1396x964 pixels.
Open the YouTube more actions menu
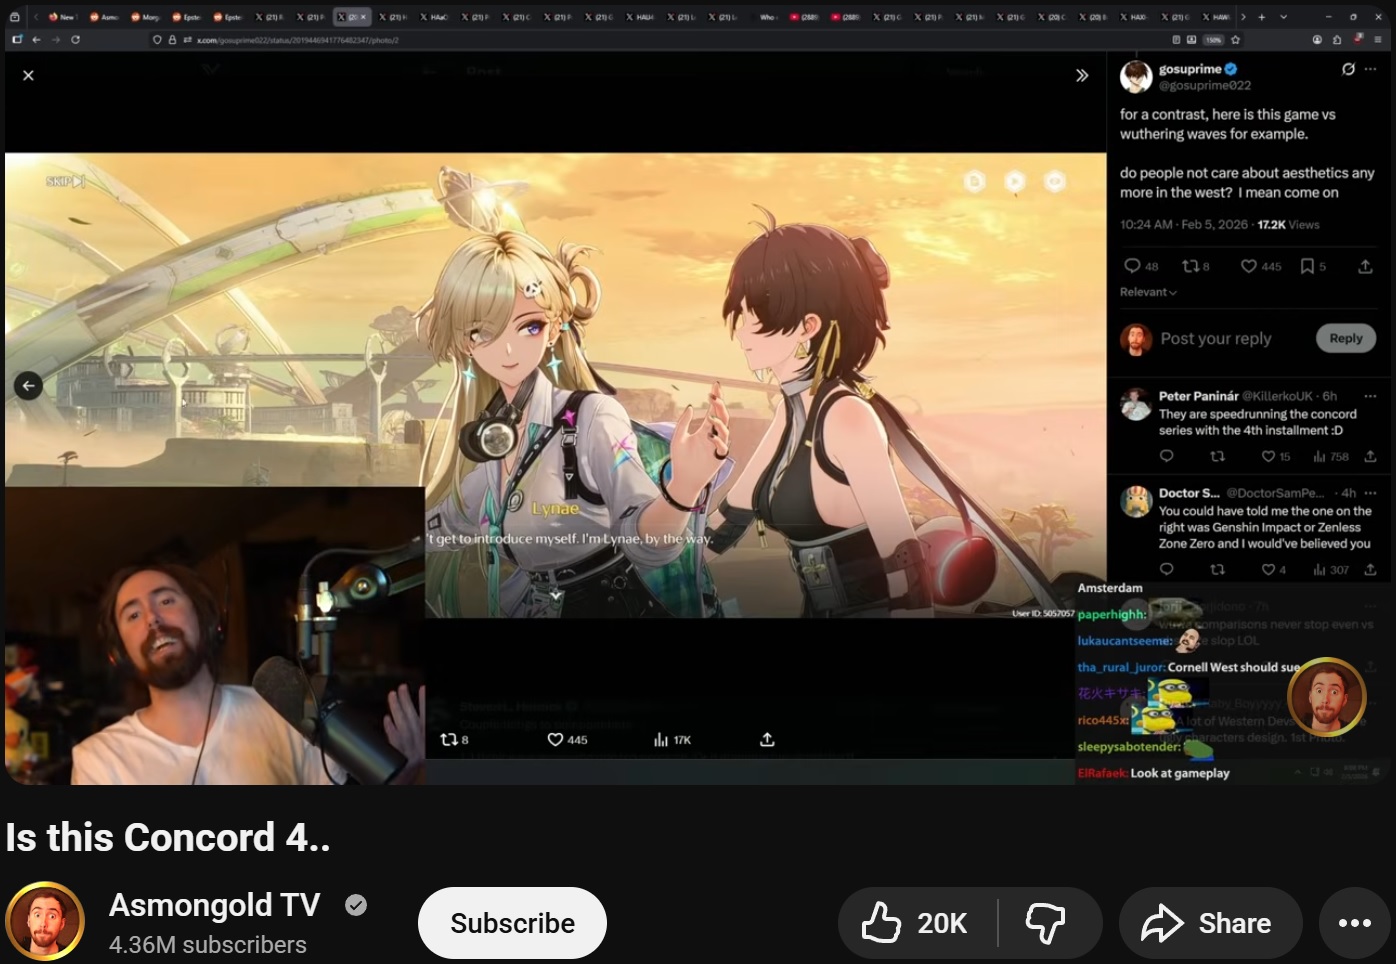1355,923
